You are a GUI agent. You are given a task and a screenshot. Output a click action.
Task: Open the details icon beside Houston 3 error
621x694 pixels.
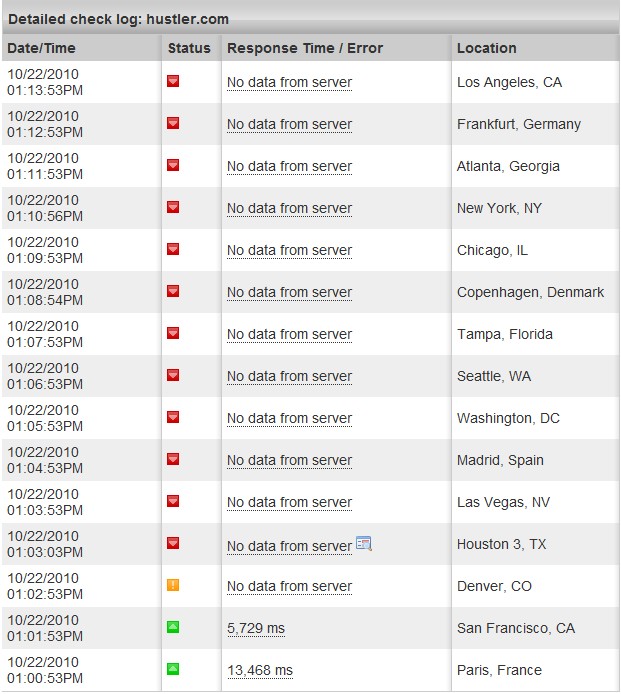[x=364, y=543]
